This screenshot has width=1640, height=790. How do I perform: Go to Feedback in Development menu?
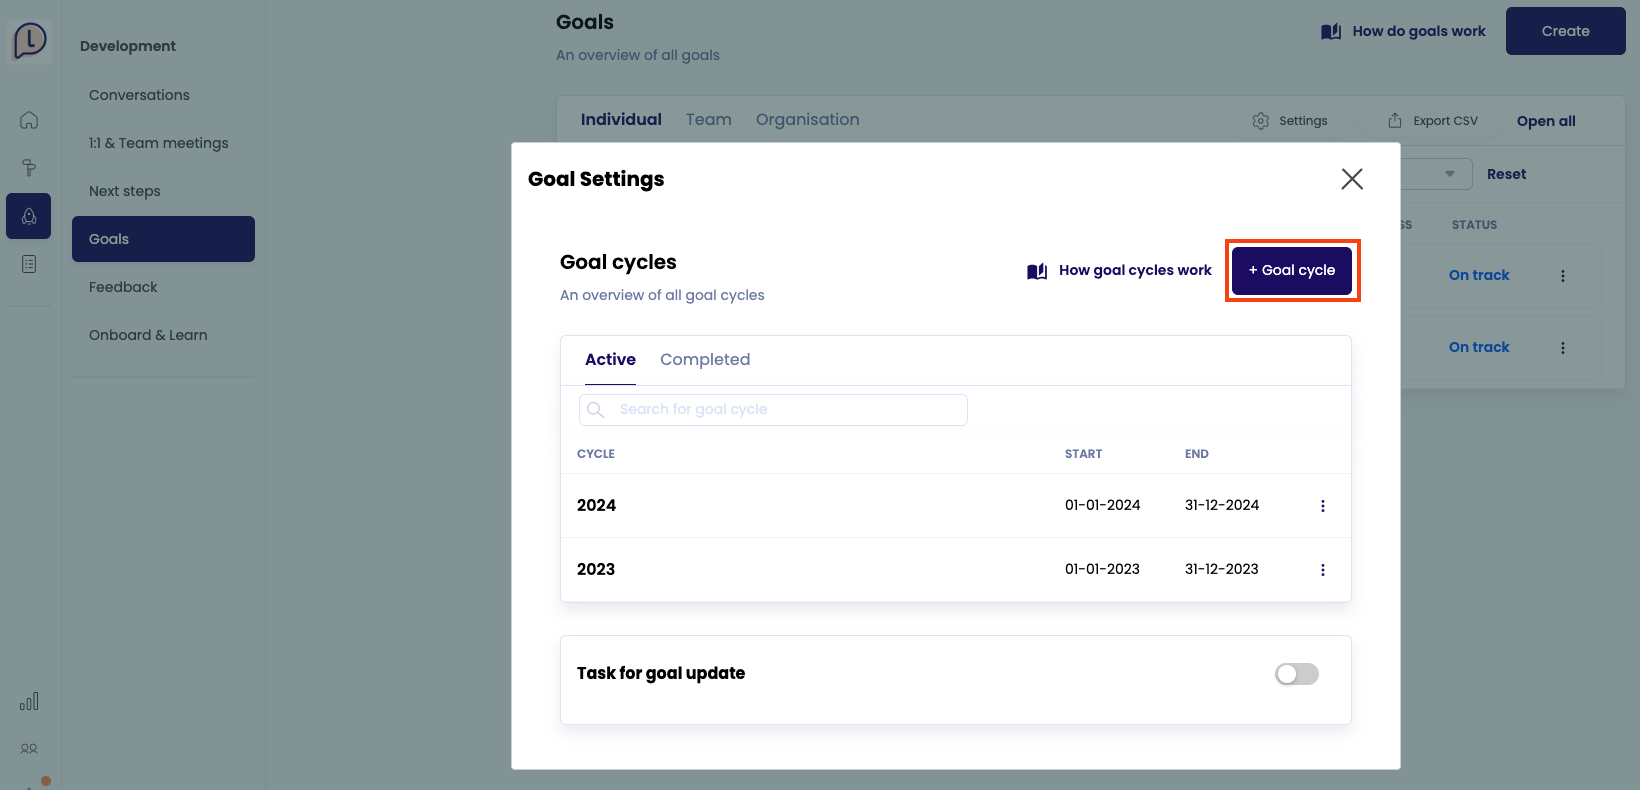[x=123, y=287]
